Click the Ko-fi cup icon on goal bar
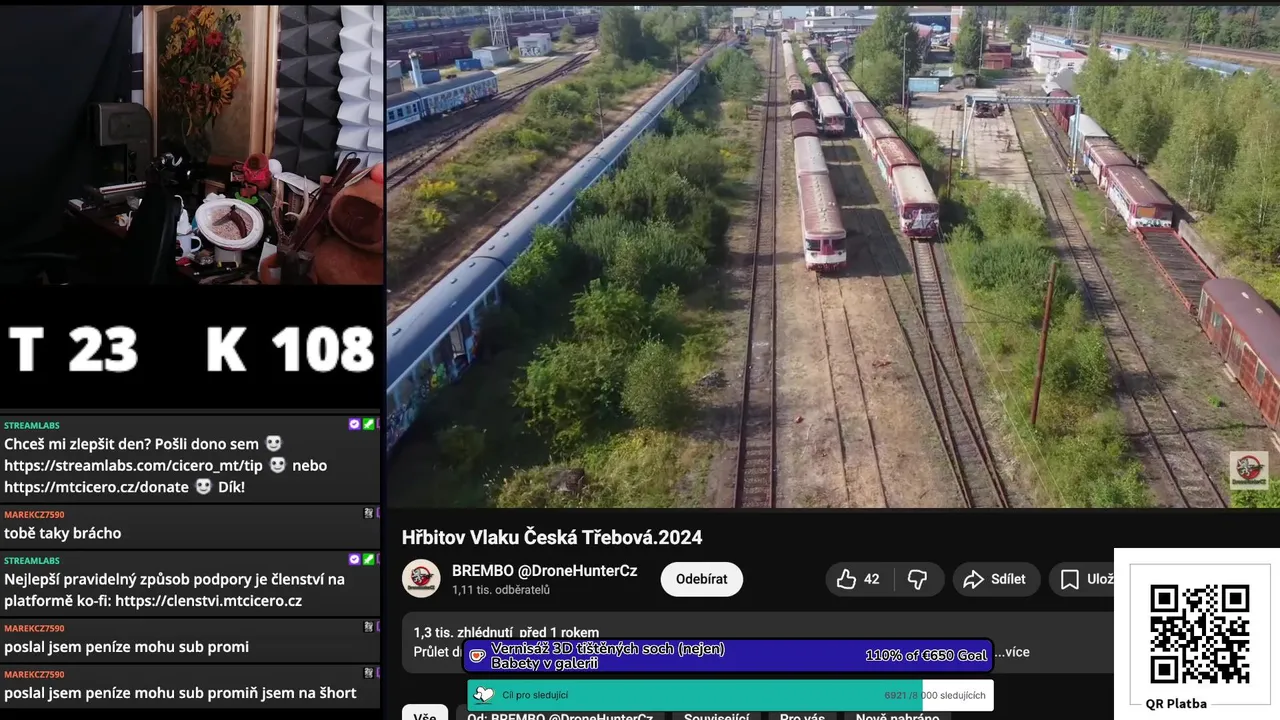The width and height of the screenshot is (1280, 720). 478,656
